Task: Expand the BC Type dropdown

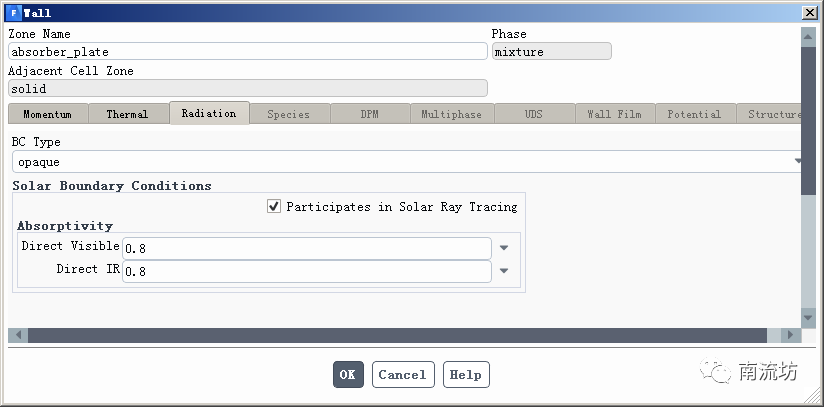Action: coord(798,161)
